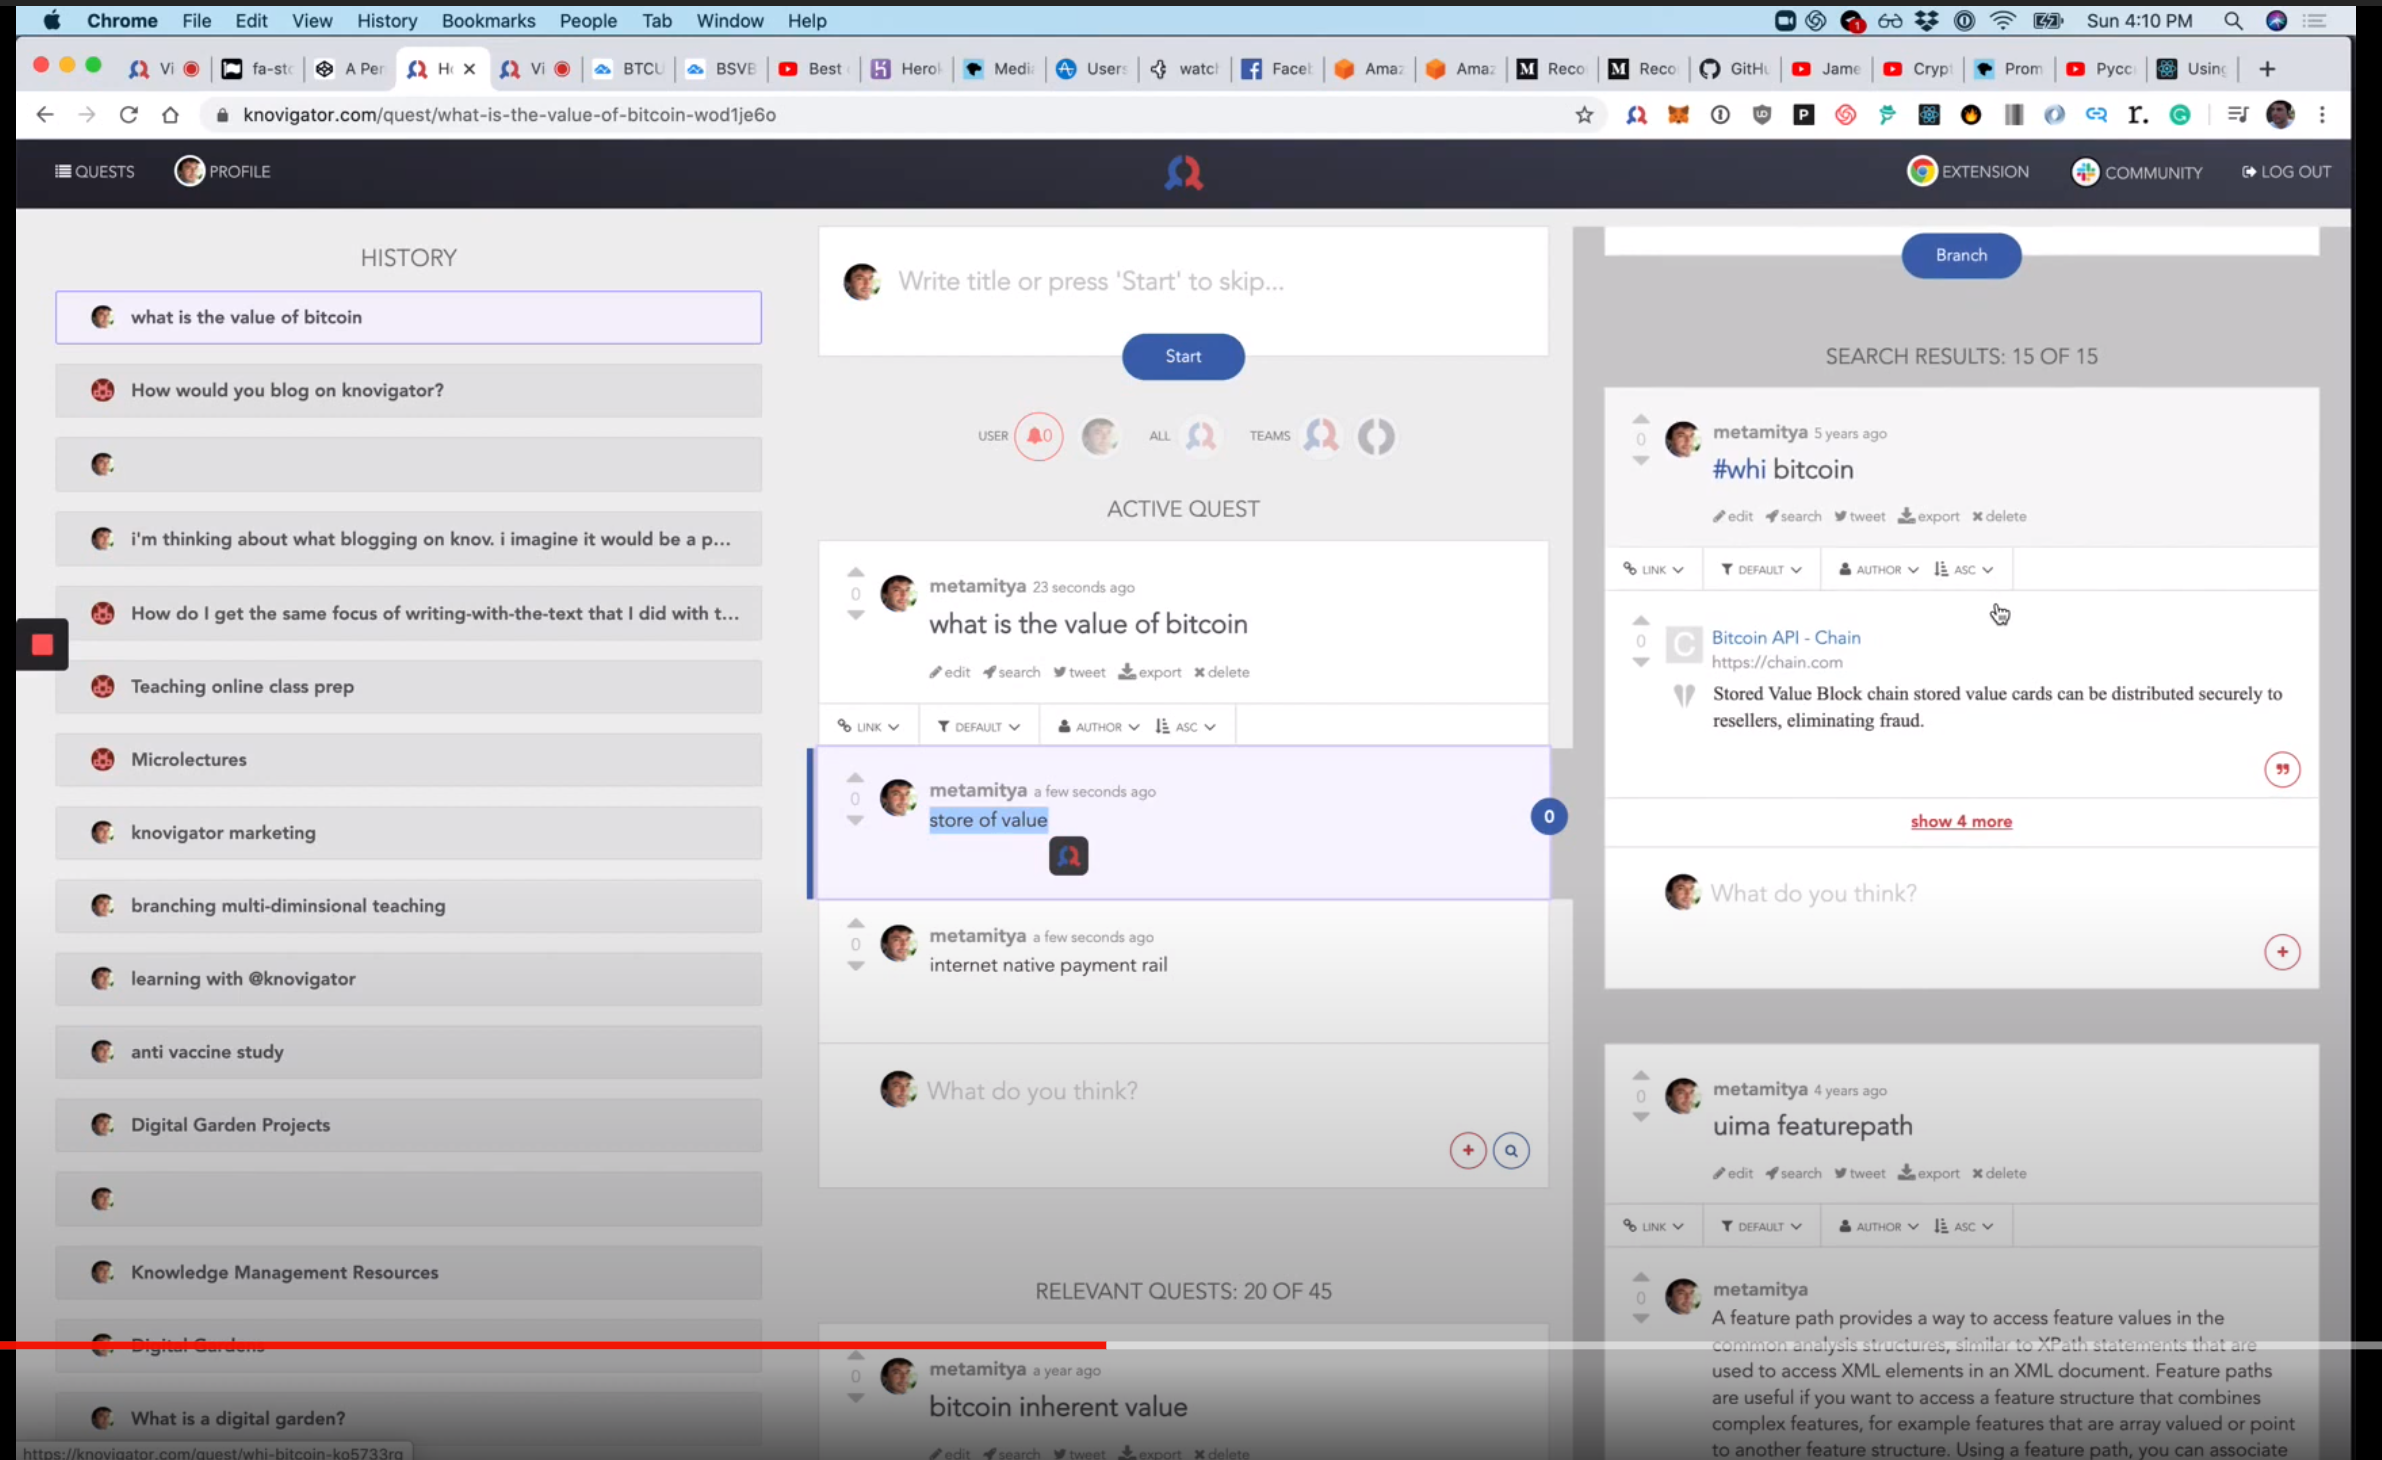Expand the DEFAULT filter dropdown in active quest
The height and width of the screenshot is (1460, 2382).
(978, 727)
